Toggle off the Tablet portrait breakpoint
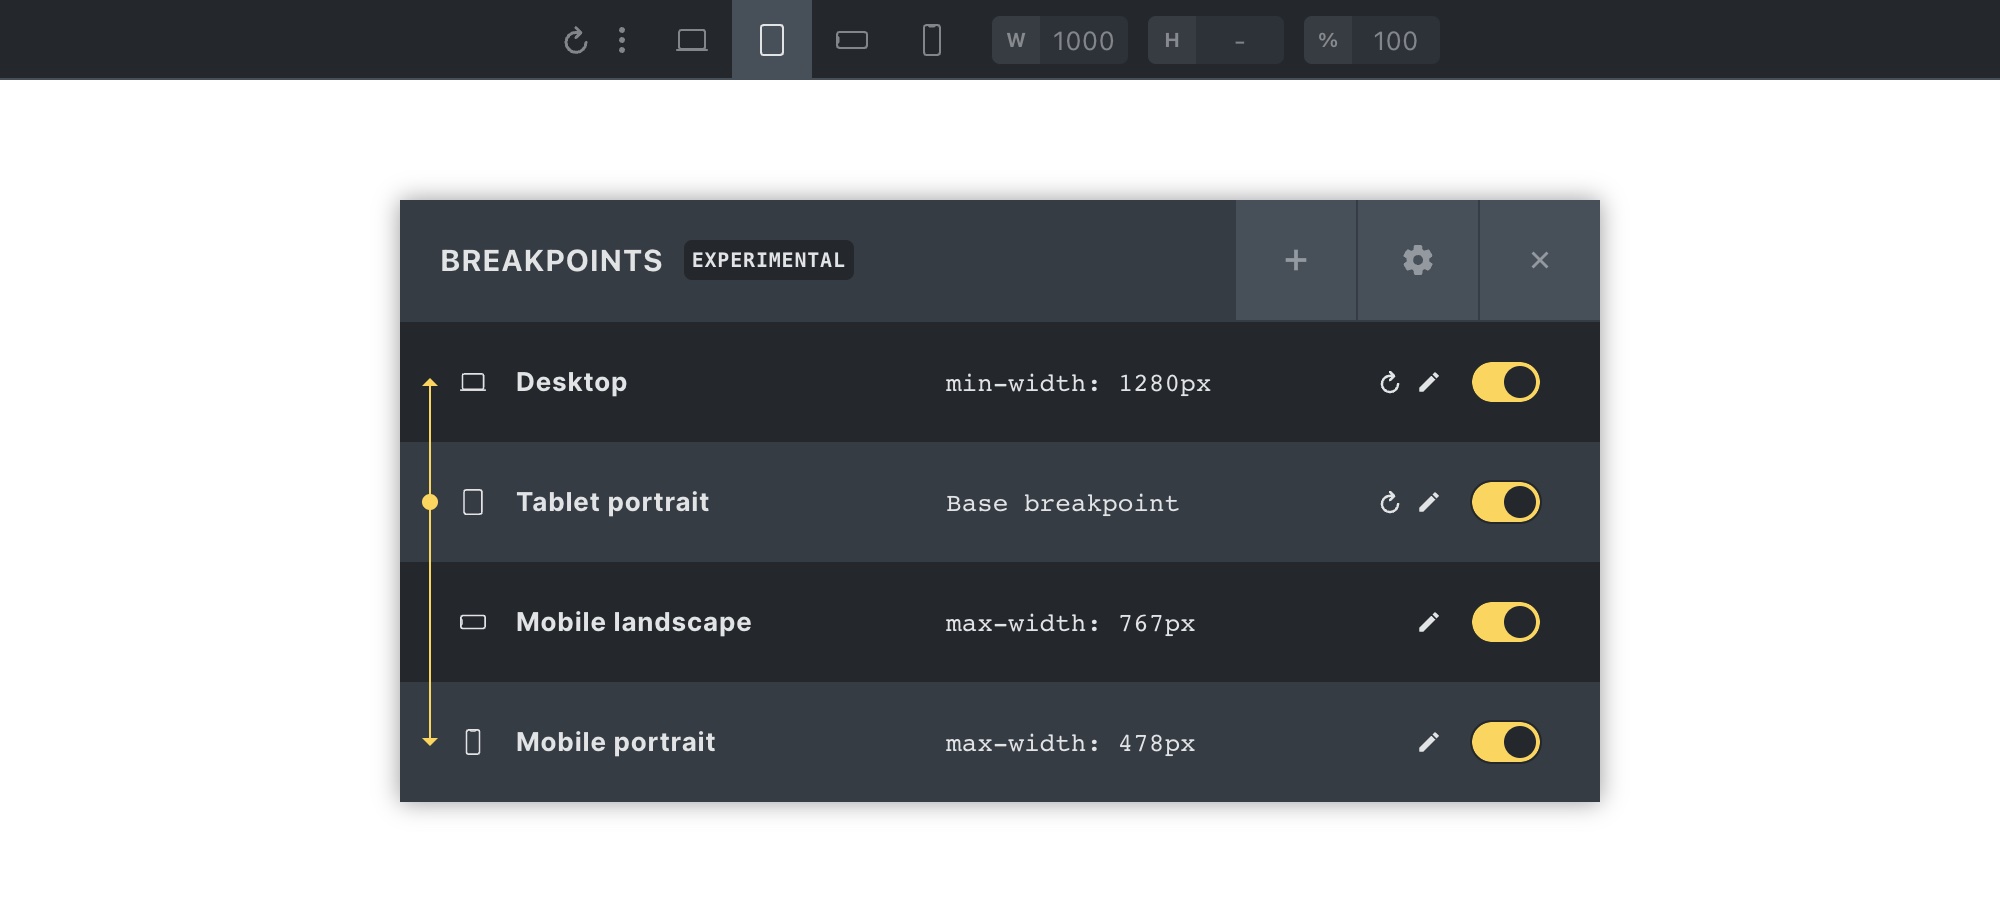 1506,502
